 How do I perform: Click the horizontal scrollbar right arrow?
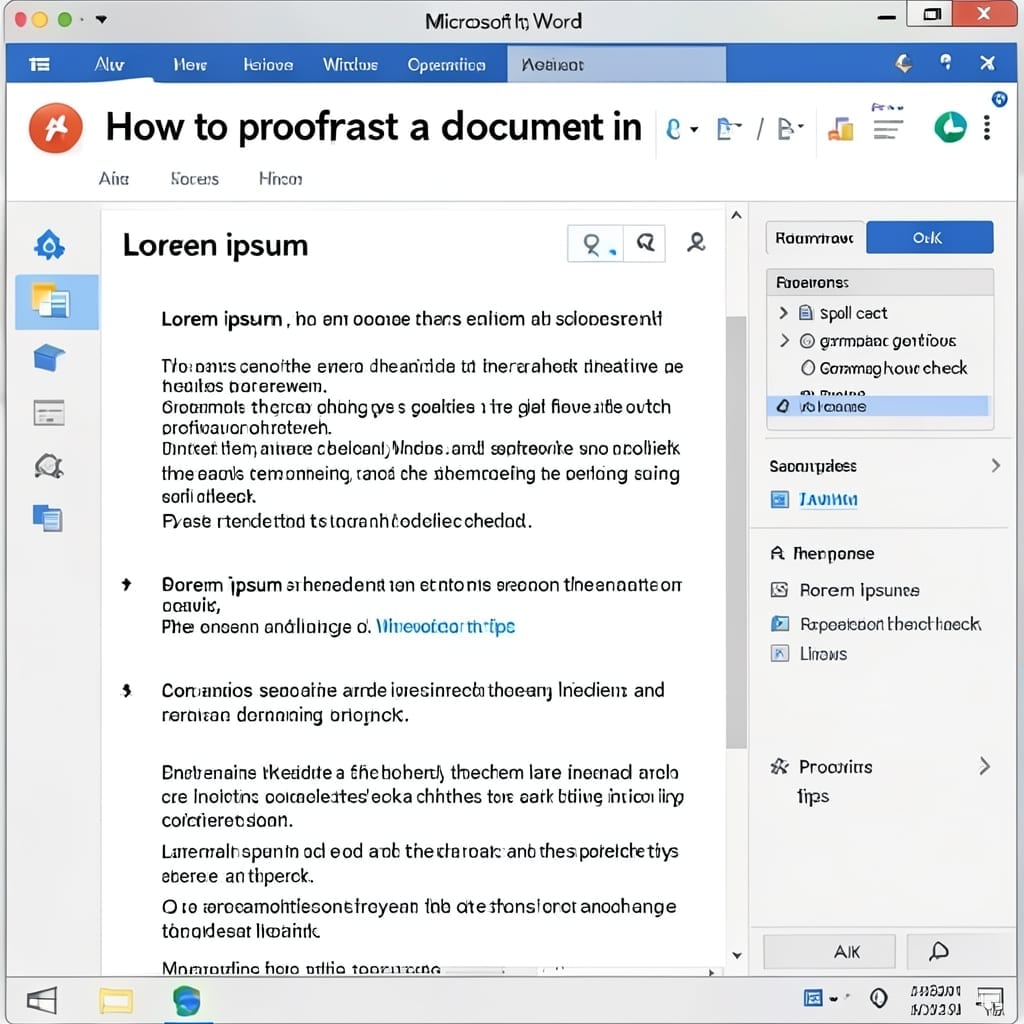(x=712, y=972)
